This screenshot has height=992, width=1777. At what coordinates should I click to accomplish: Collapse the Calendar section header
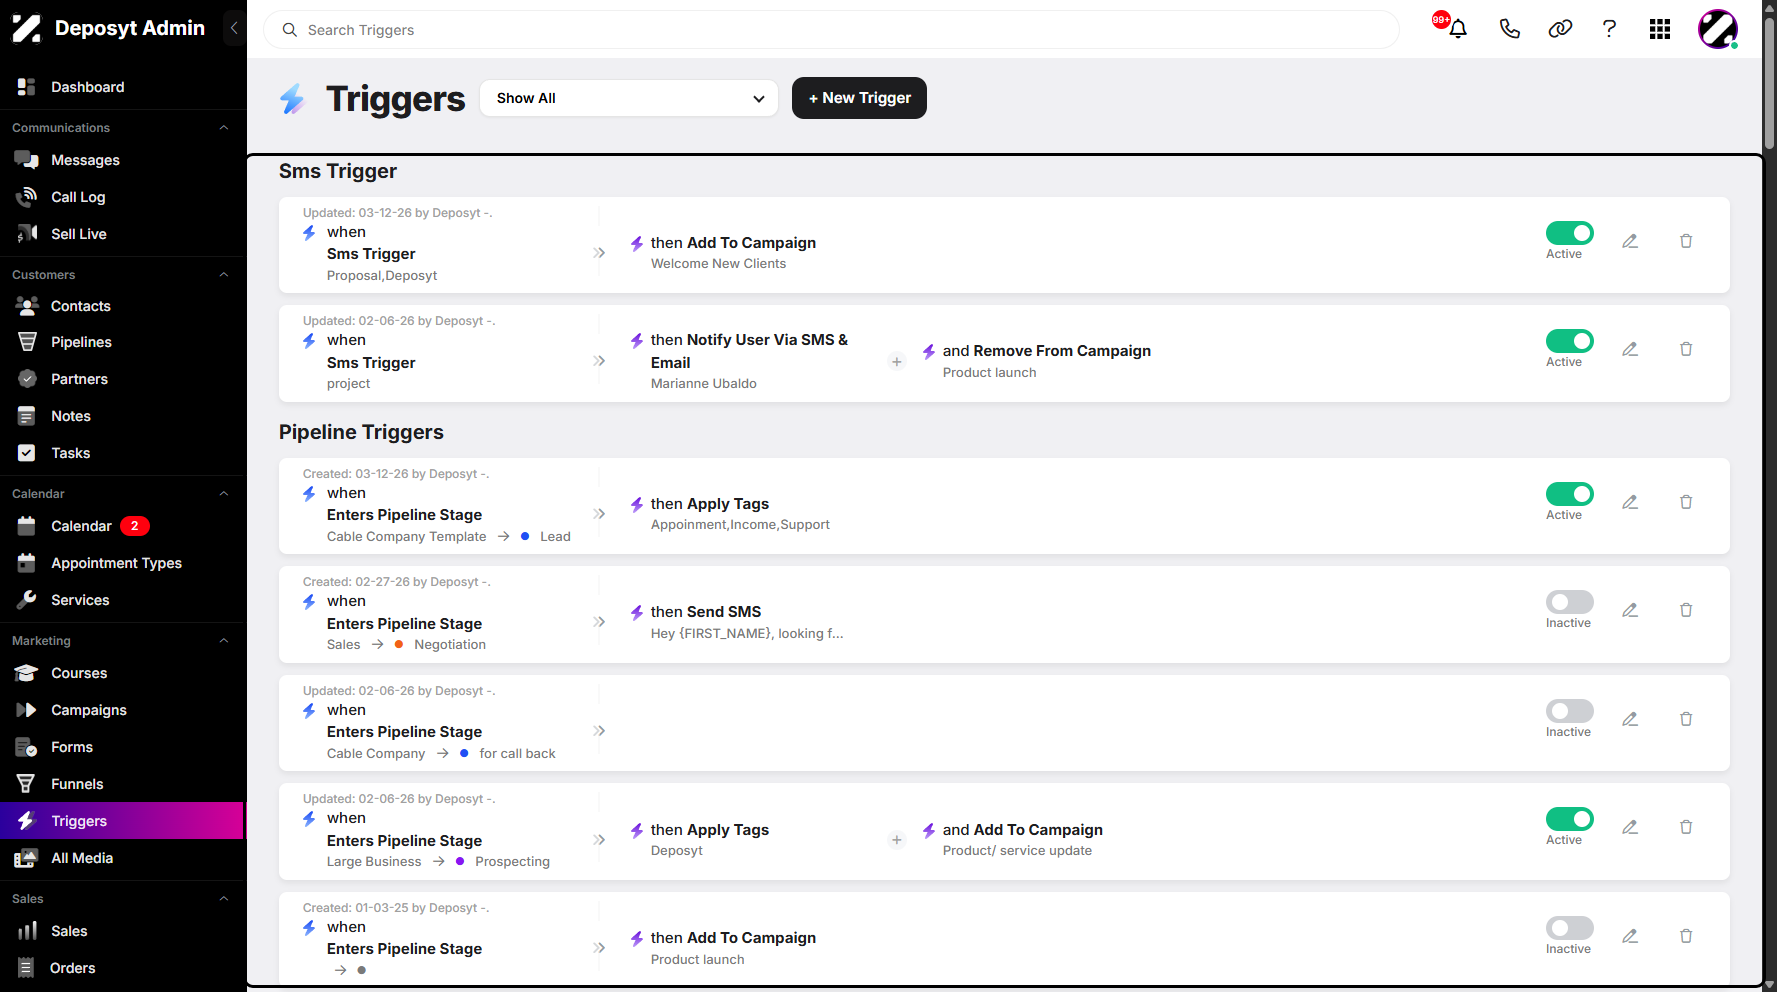tap(224, 494)
